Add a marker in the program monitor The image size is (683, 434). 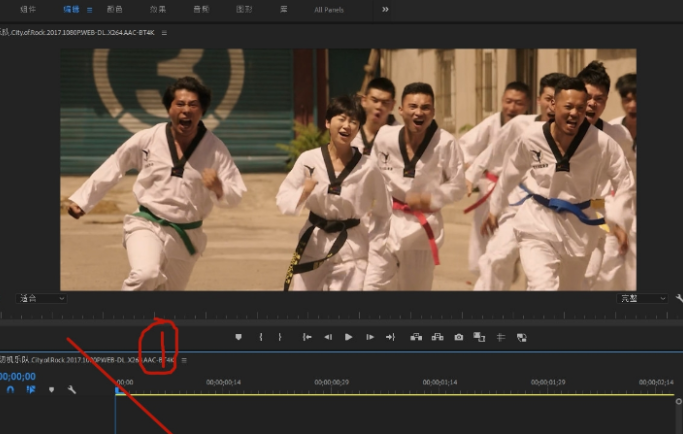pyautogui.click(x=238, y=337)
